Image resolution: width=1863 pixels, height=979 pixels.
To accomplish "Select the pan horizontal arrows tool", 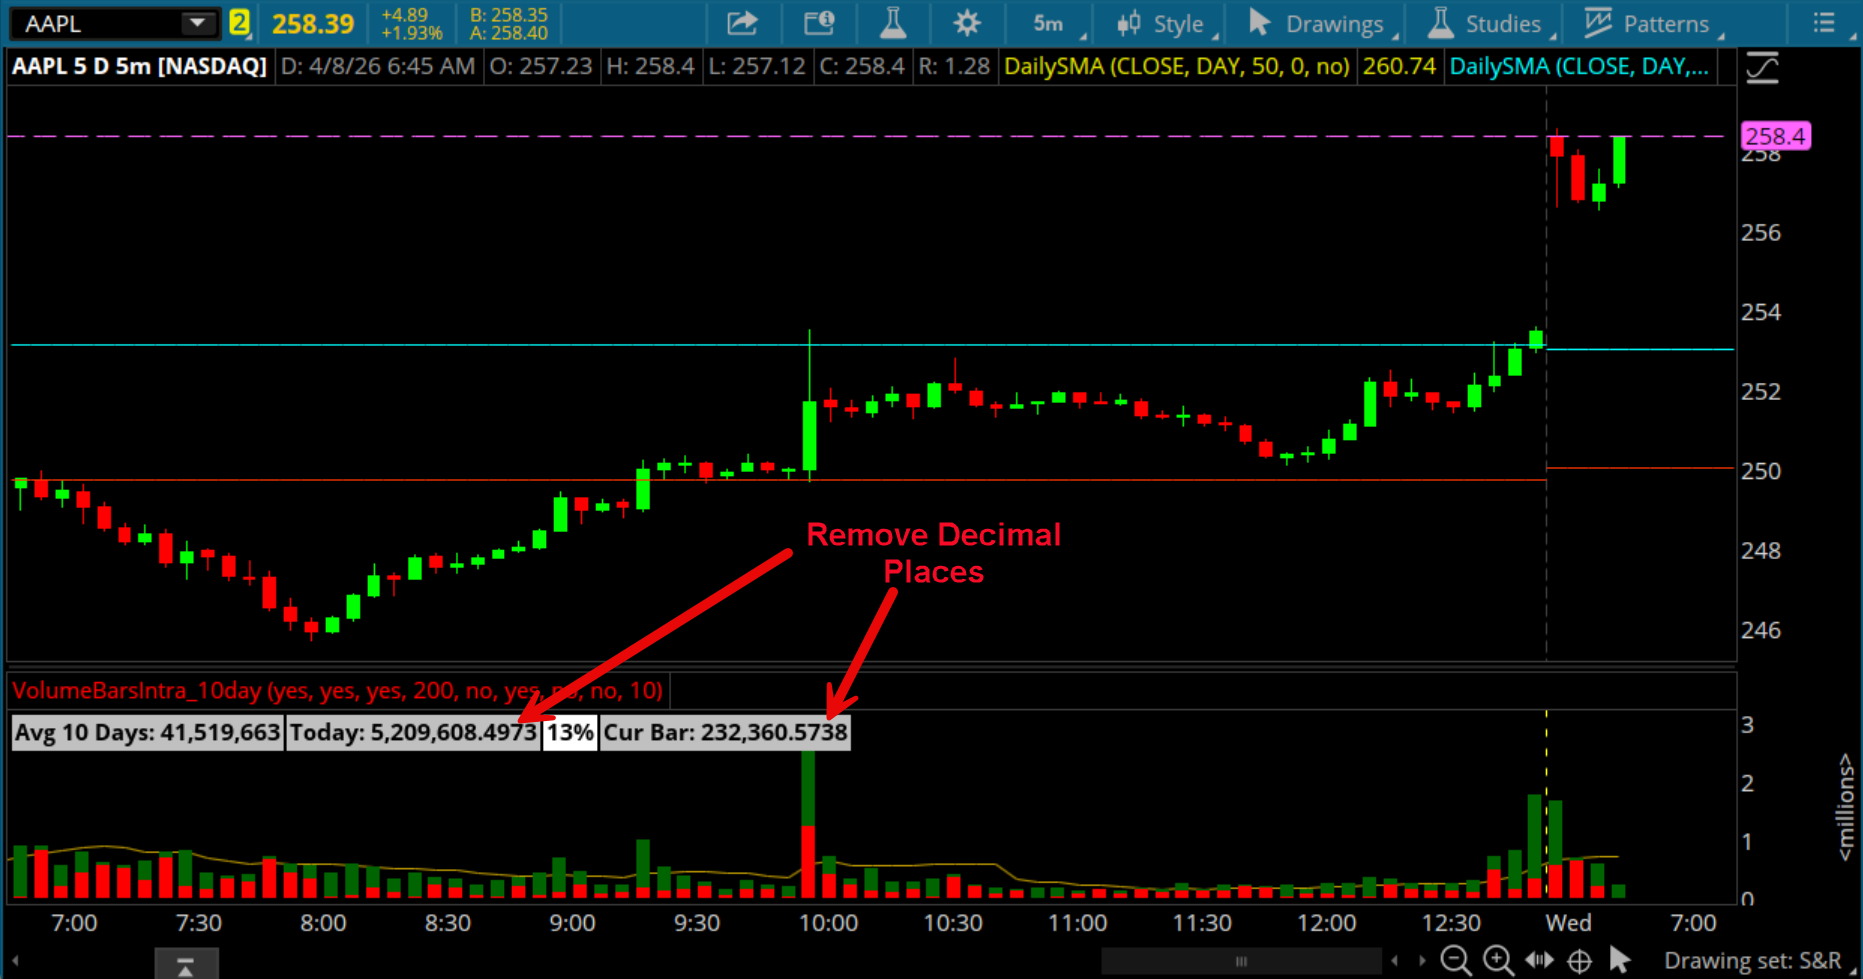I will pyautogui.click(x=1539, y=960).
